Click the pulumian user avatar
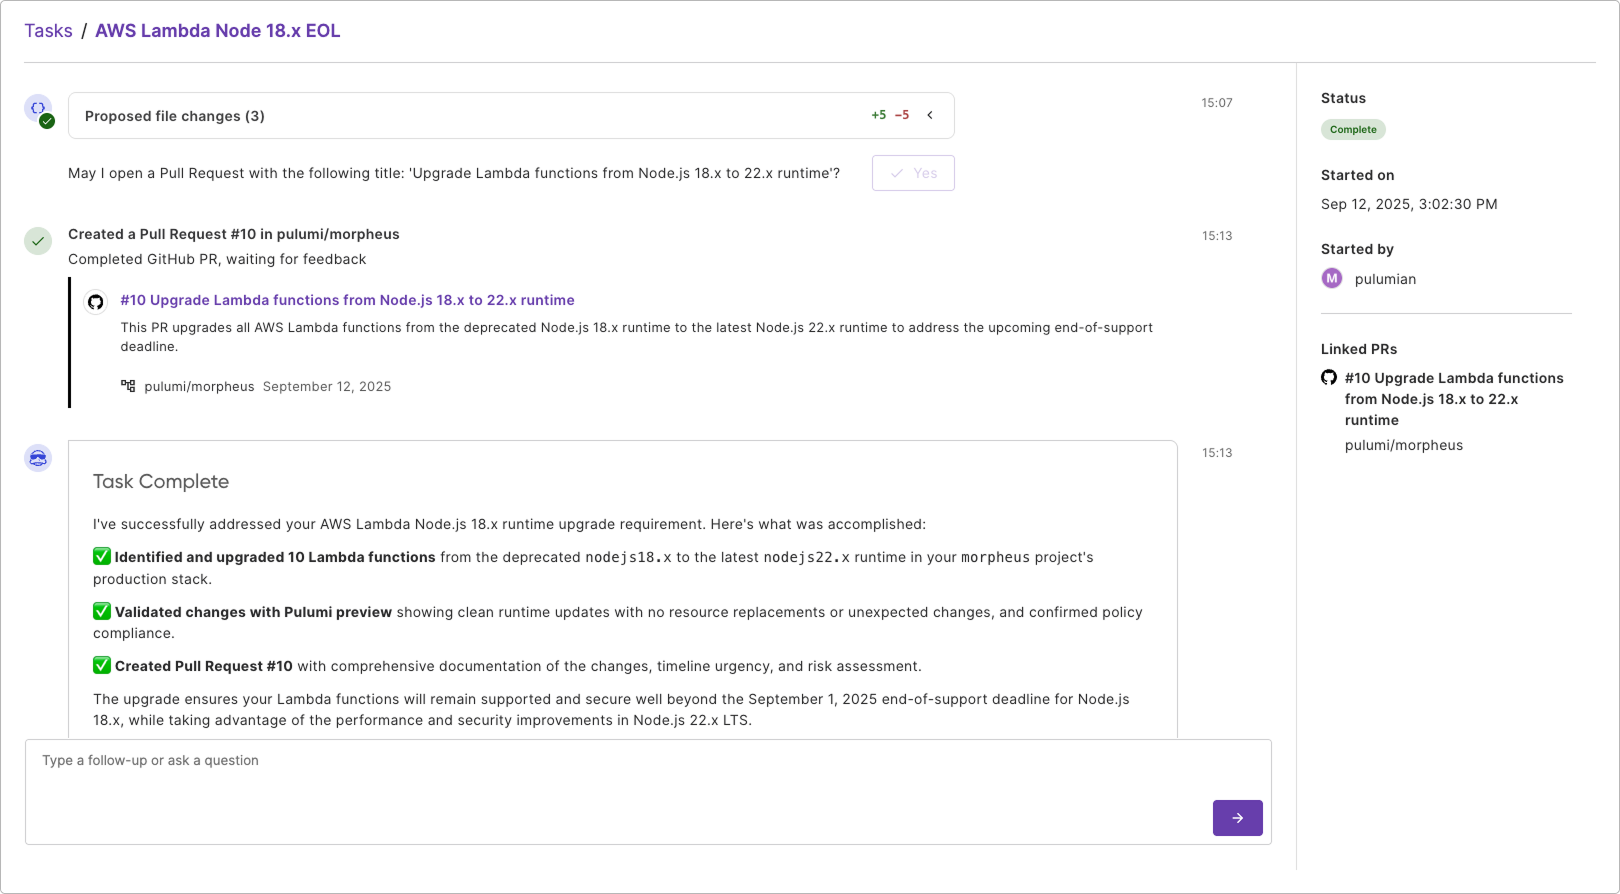The height and width of the screenshot is (894, 1620). point(1332,278)
